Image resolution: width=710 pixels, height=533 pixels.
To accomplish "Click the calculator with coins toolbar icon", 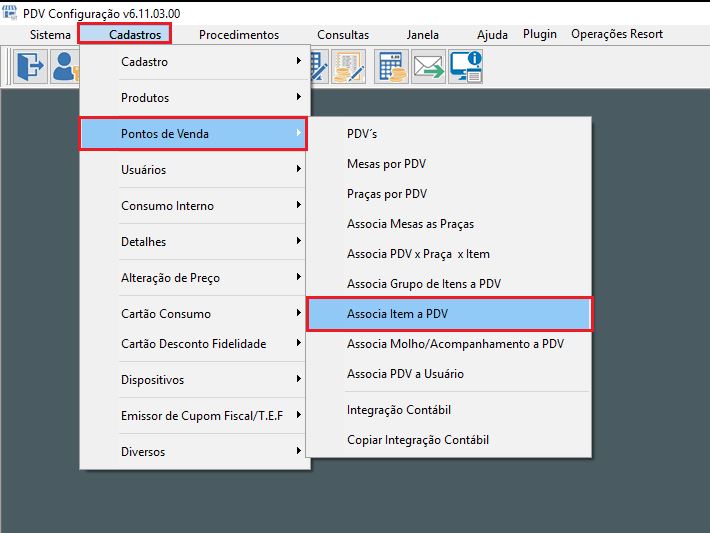I will tap(391, 67).
